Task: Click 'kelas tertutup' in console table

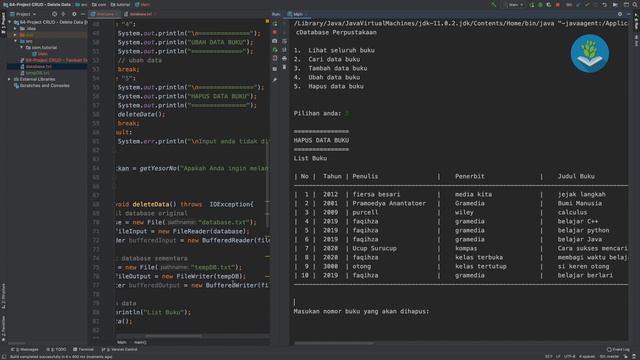Action: (481, 266)
